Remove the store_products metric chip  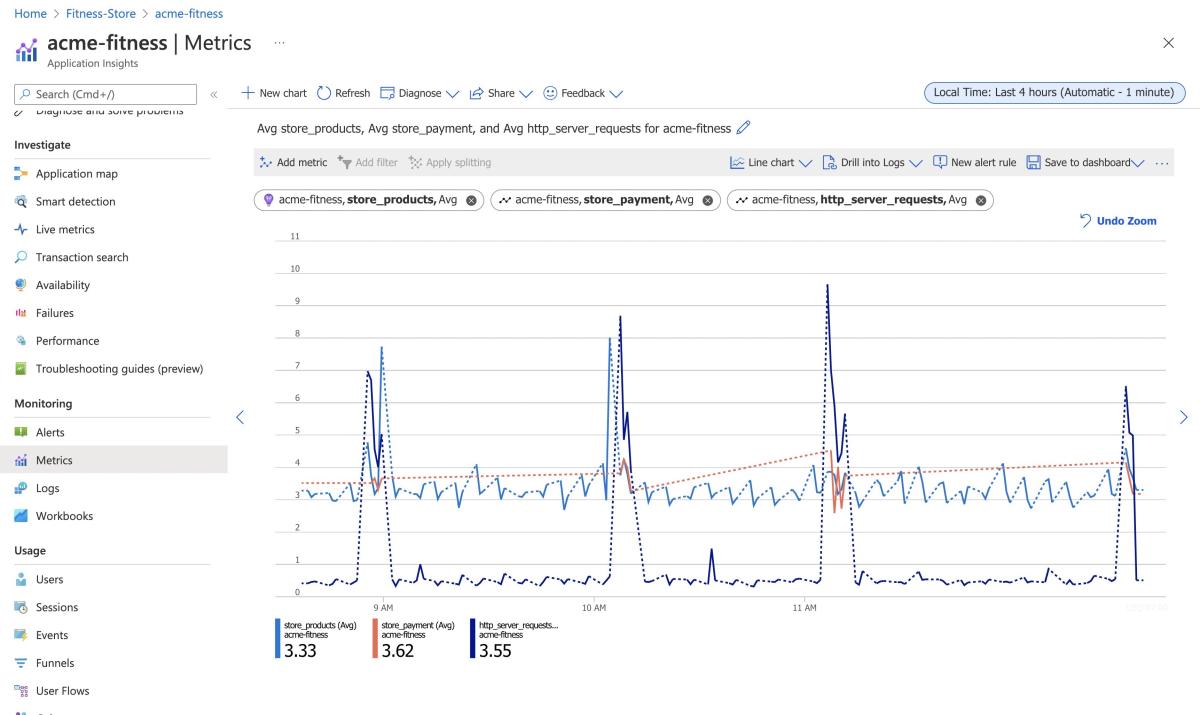click(471, 200)
